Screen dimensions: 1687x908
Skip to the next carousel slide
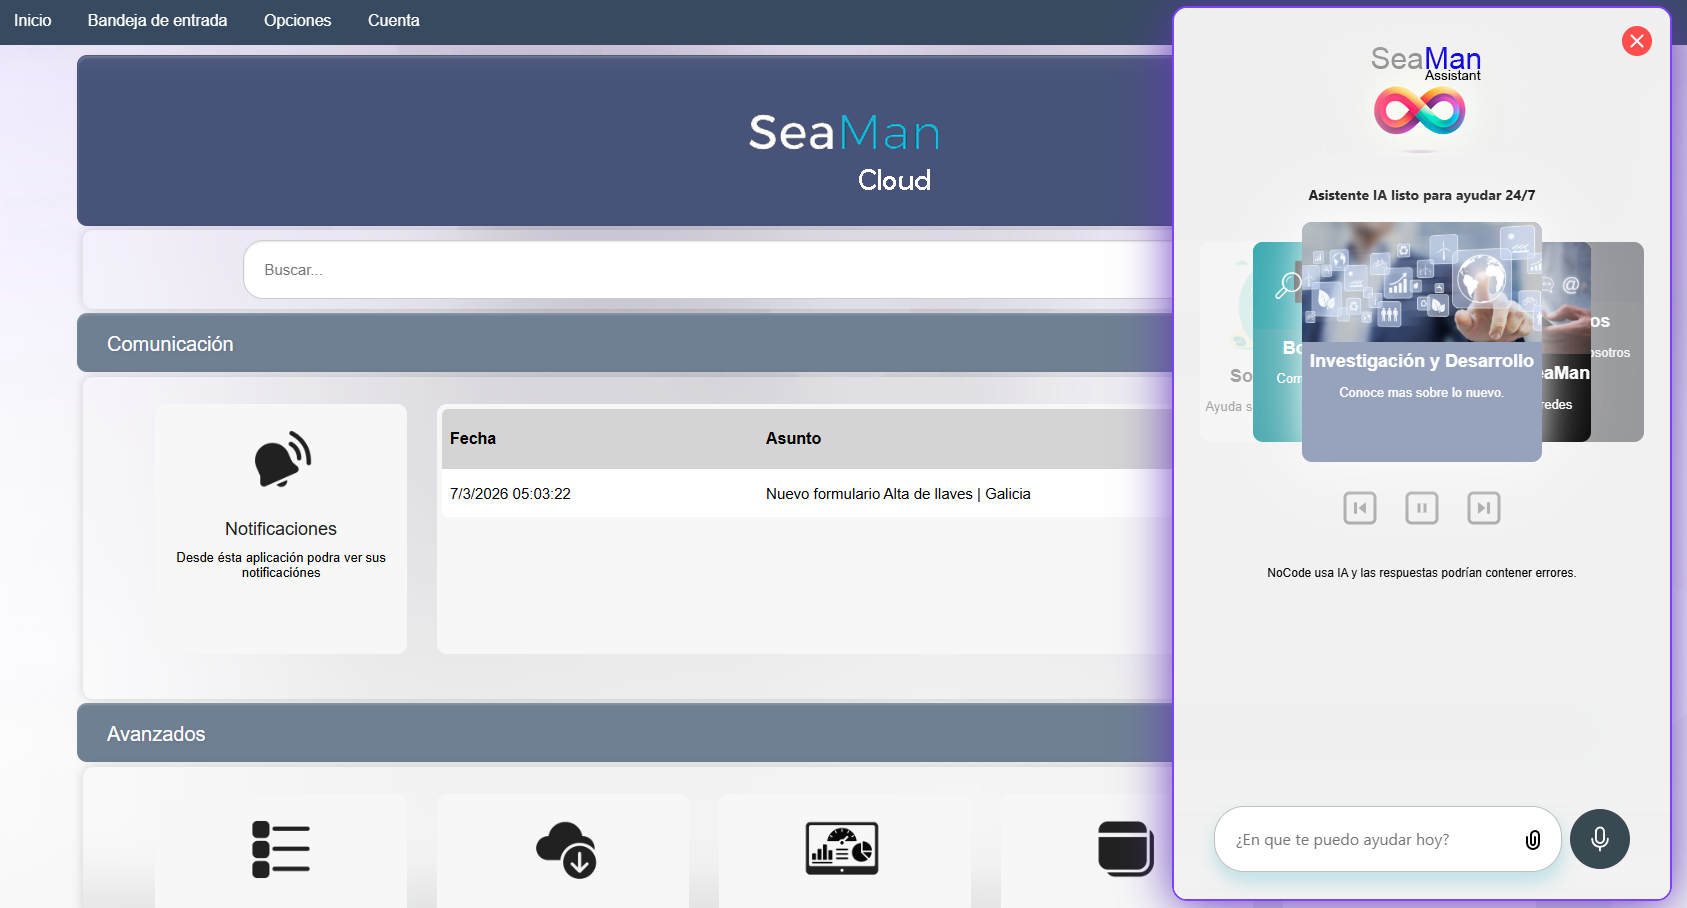tap(1484, 508)
